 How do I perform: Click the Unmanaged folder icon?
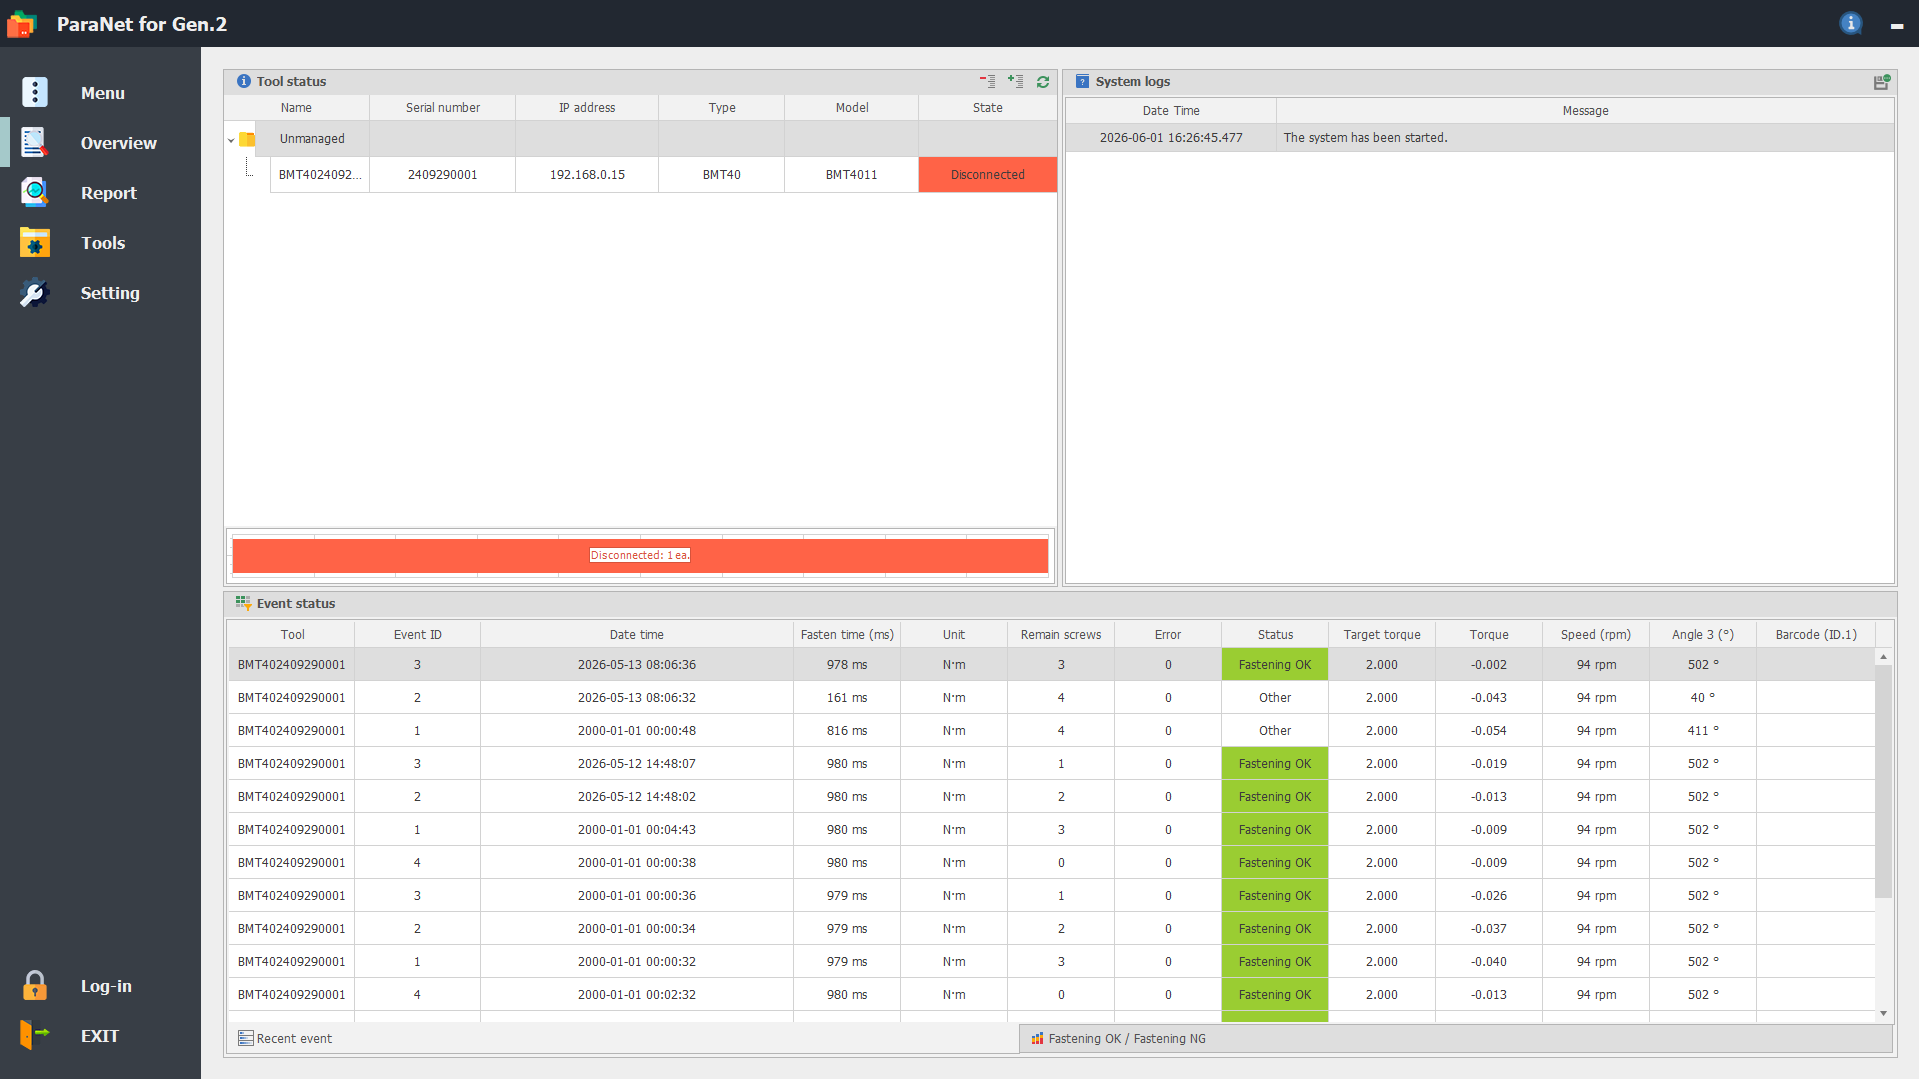coord(247,139)
